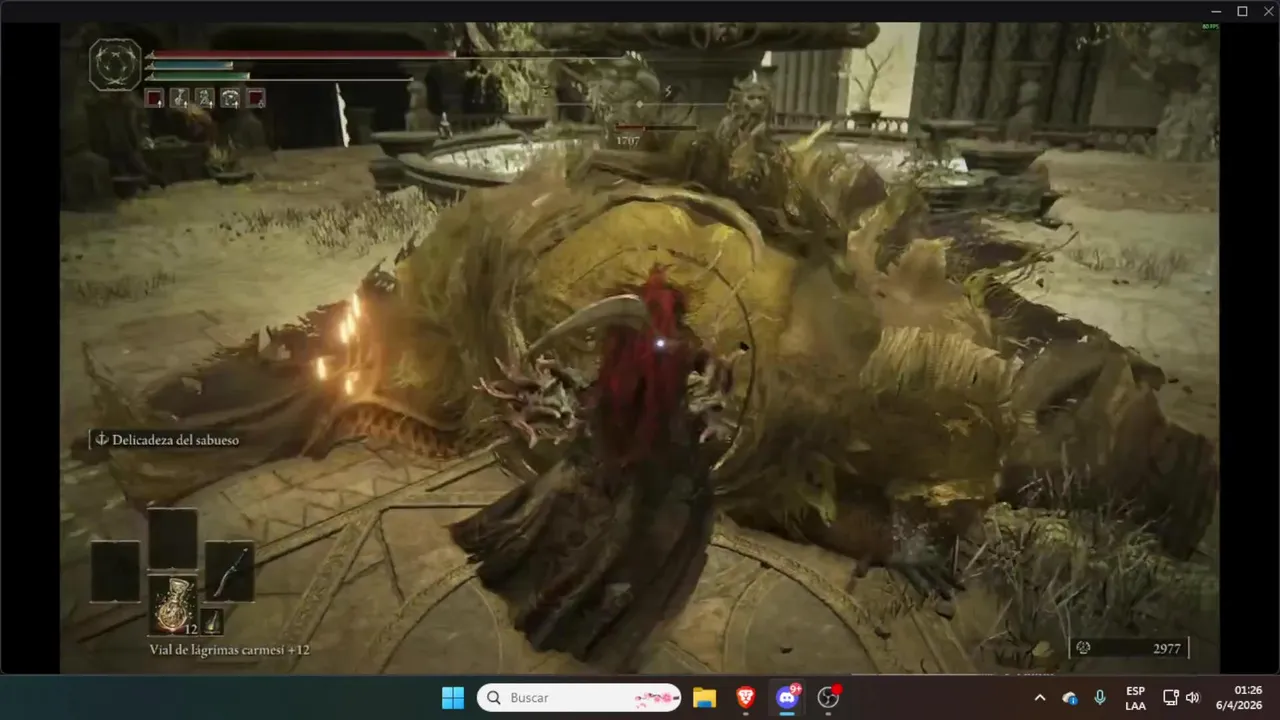Click the second status buff icon under stamina bar

[x=179, y=97]
